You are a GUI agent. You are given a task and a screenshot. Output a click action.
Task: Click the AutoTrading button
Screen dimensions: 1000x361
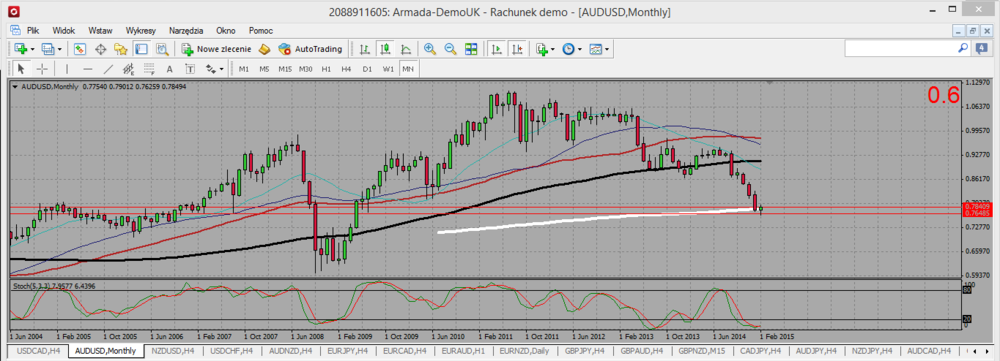tap(311, 48)
